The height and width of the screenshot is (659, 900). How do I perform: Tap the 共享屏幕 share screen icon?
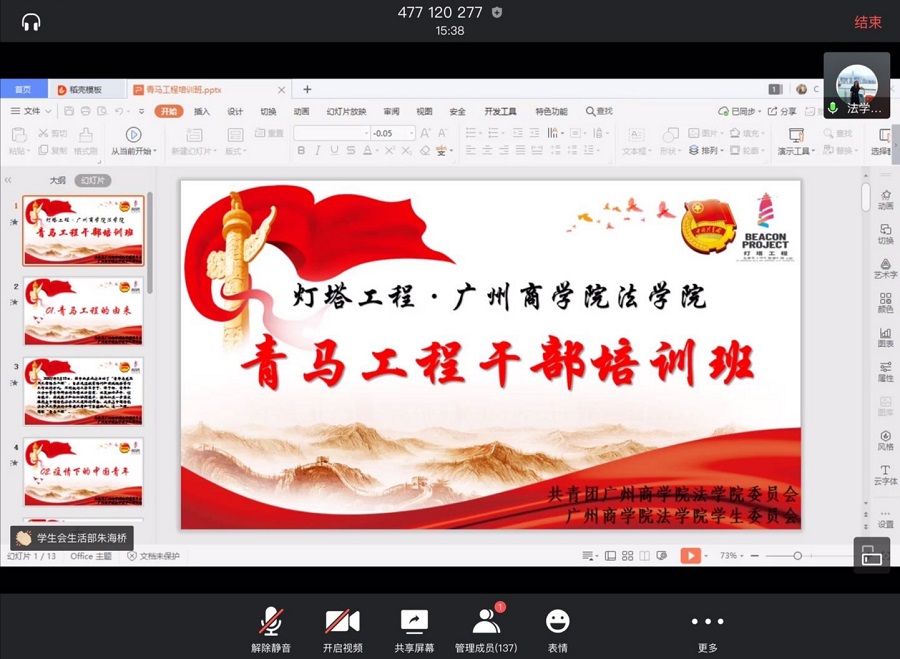click(414, 622)
